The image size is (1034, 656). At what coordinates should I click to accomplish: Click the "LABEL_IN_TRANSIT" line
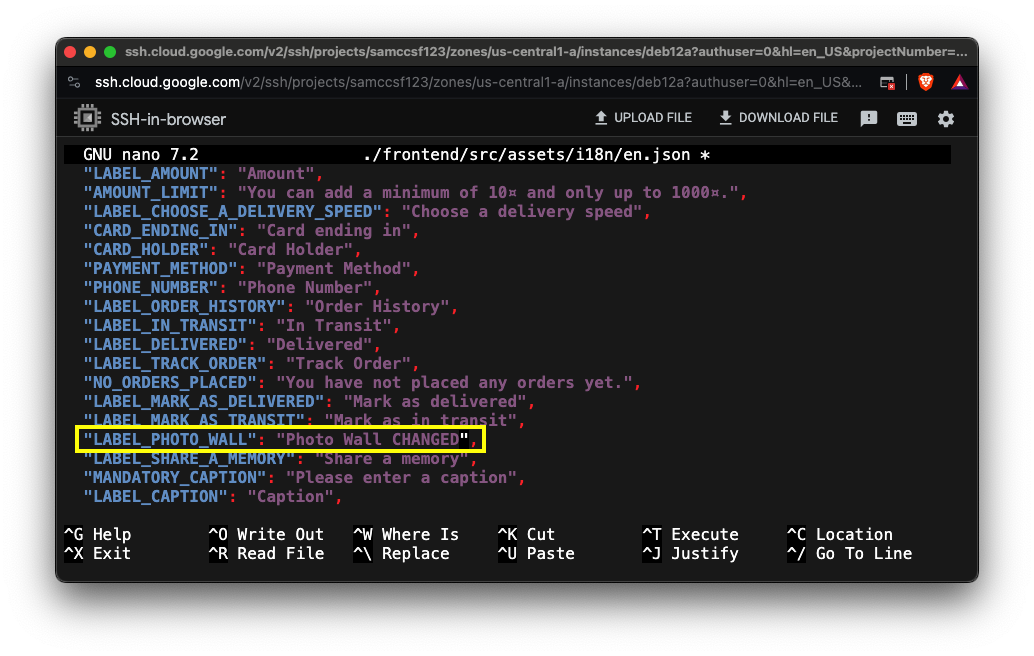click(241, 326)
